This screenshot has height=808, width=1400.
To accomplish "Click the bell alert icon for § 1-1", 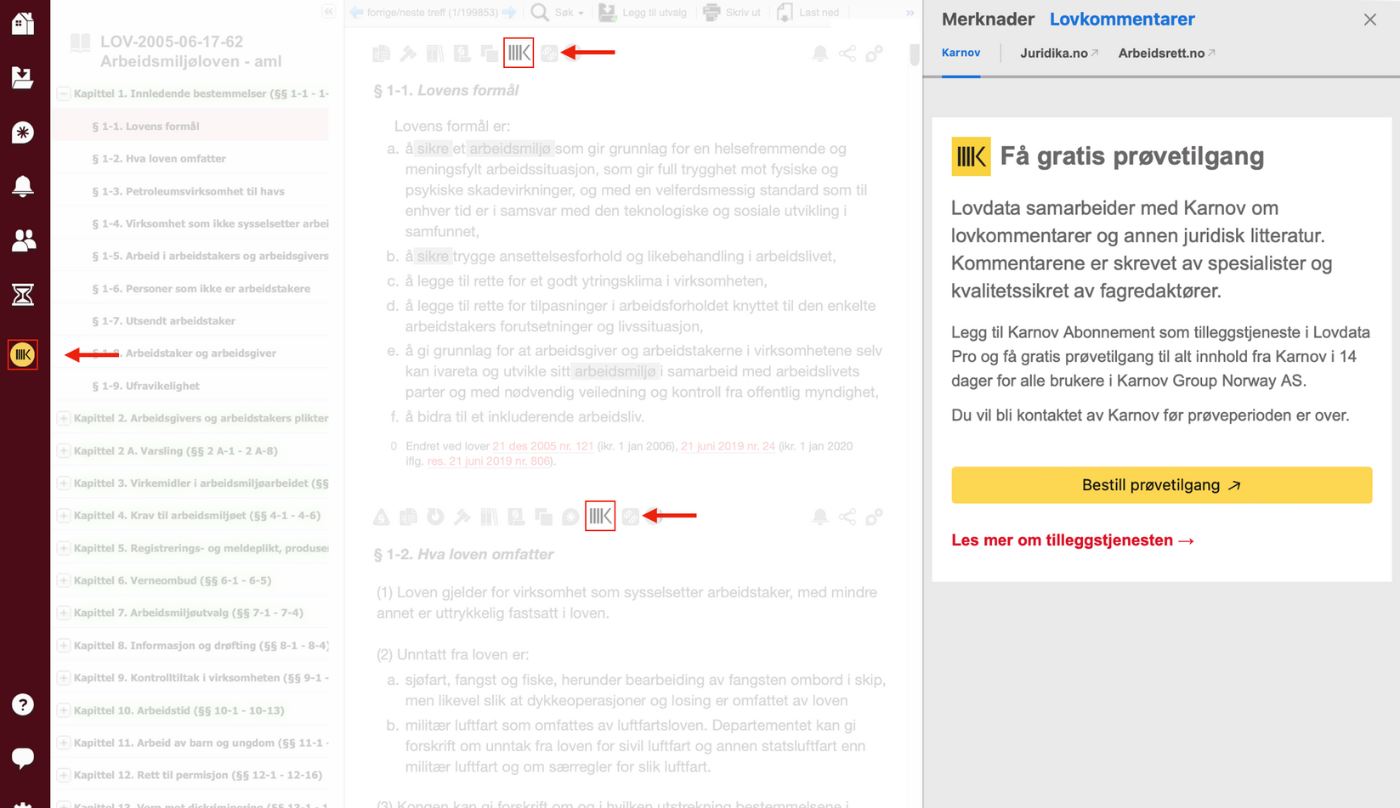I will point(820,54).
